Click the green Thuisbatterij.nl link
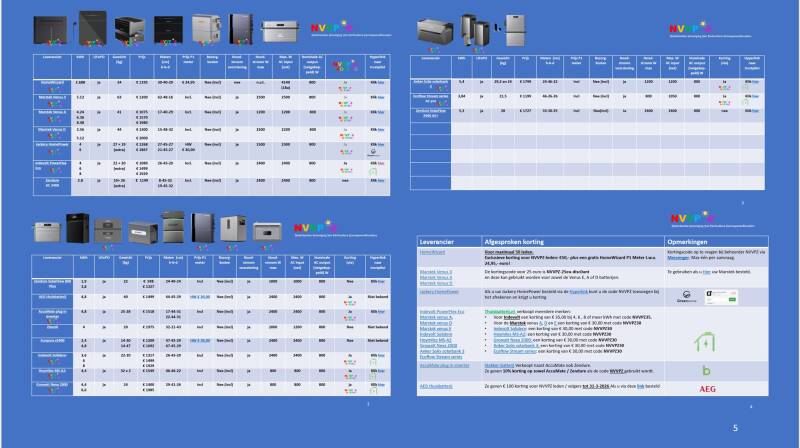 point(499,311)
